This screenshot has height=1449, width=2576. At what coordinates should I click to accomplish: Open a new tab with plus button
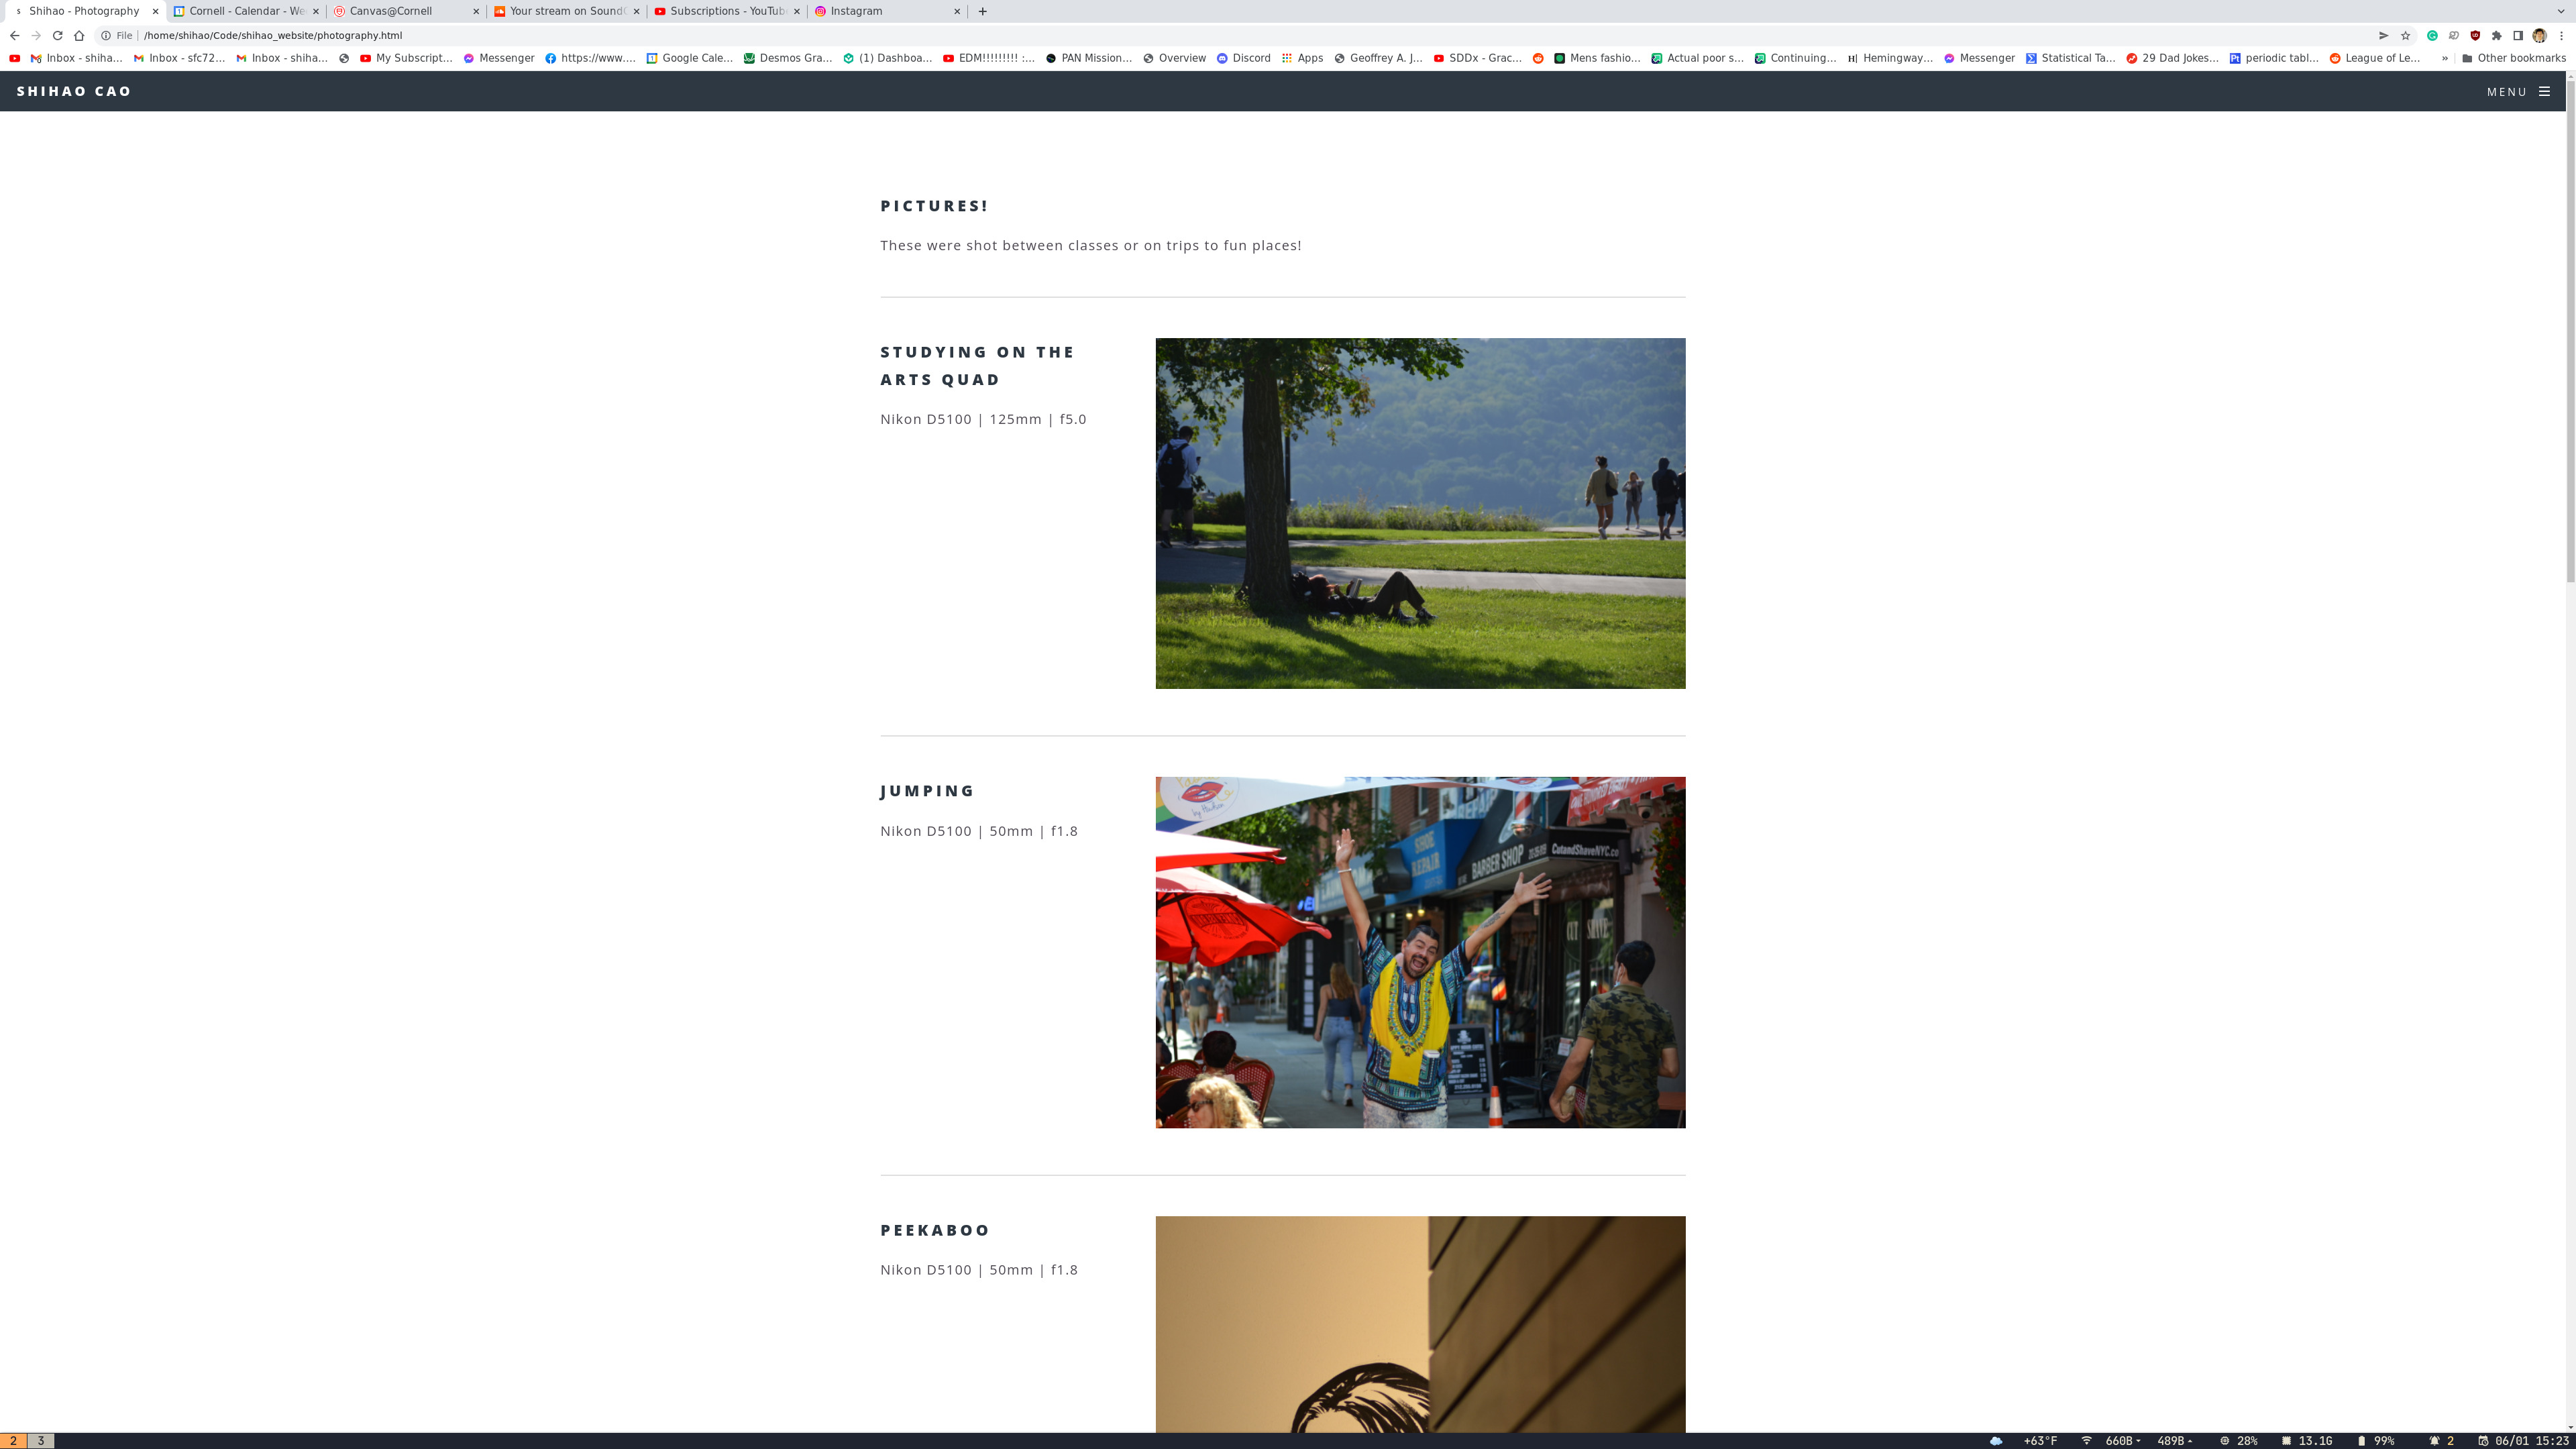(x=982, y=11)
